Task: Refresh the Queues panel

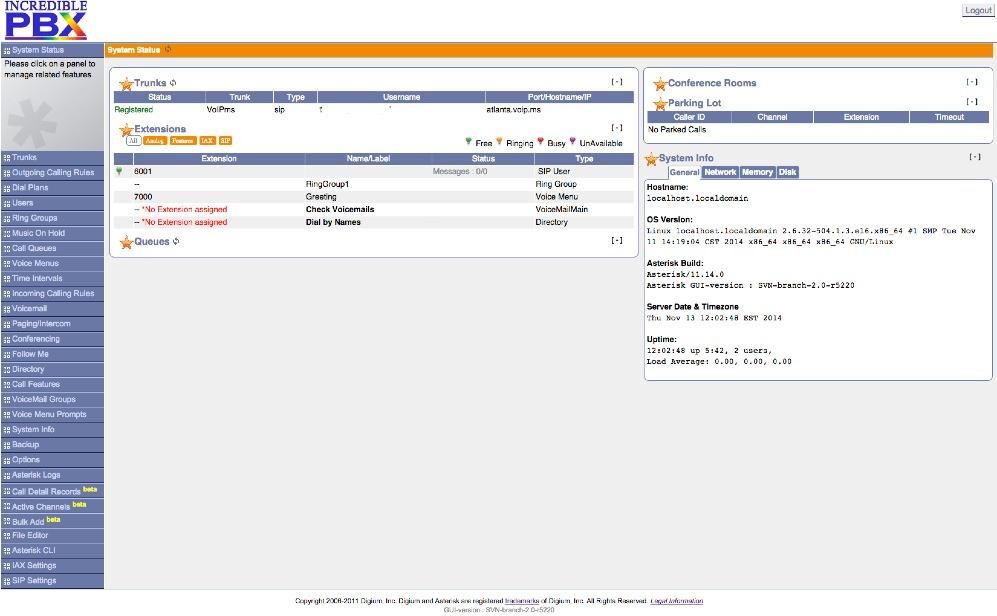Action: 176,242
